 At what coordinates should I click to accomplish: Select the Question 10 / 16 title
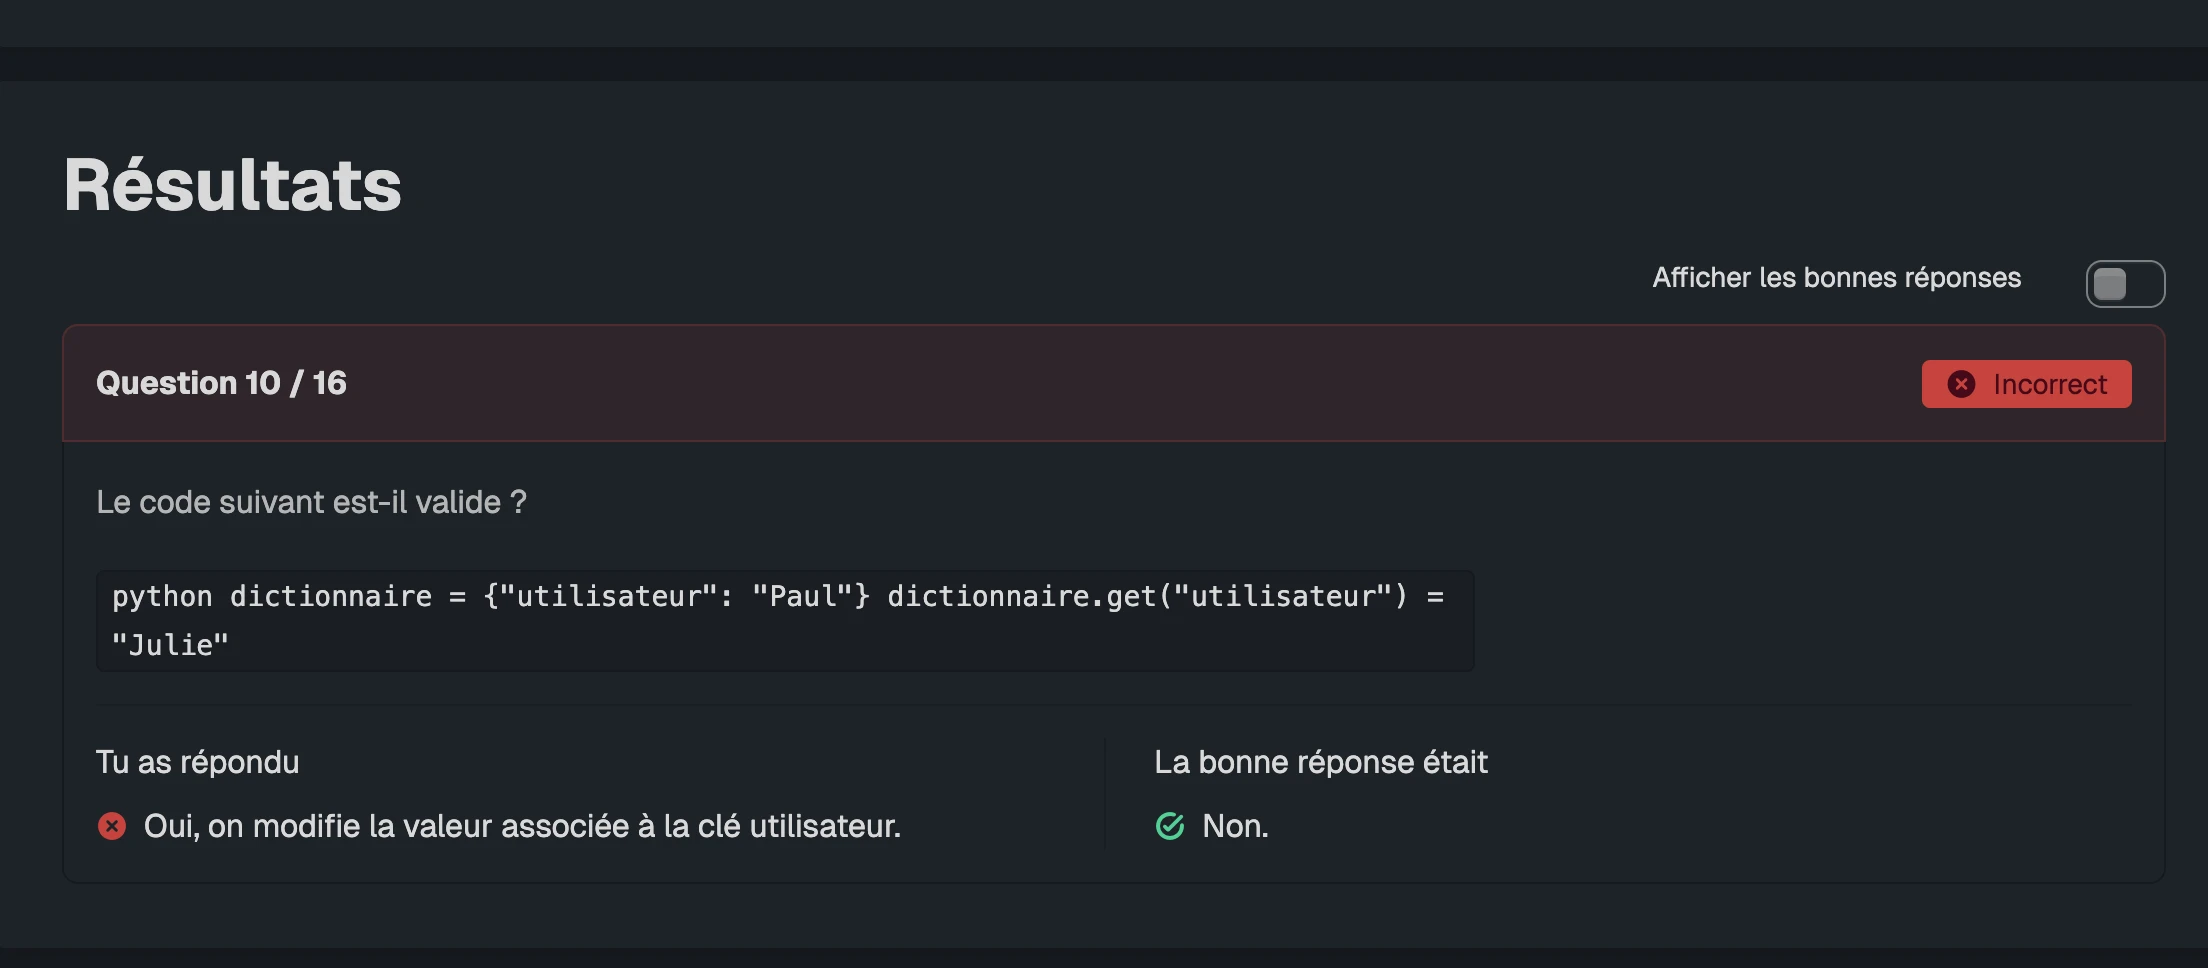click(x=221, y=383)
